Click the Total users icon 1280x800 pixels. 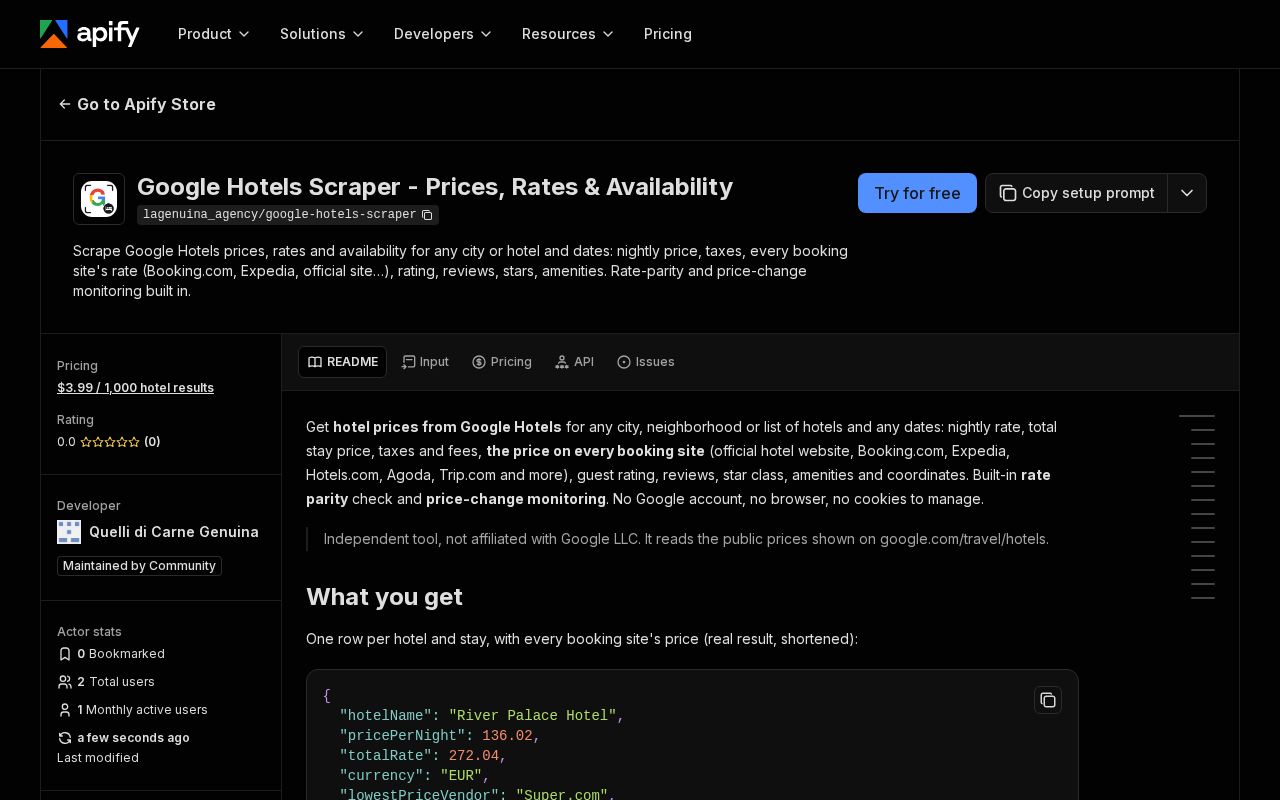pyautogui.click(x=65, y=682)
